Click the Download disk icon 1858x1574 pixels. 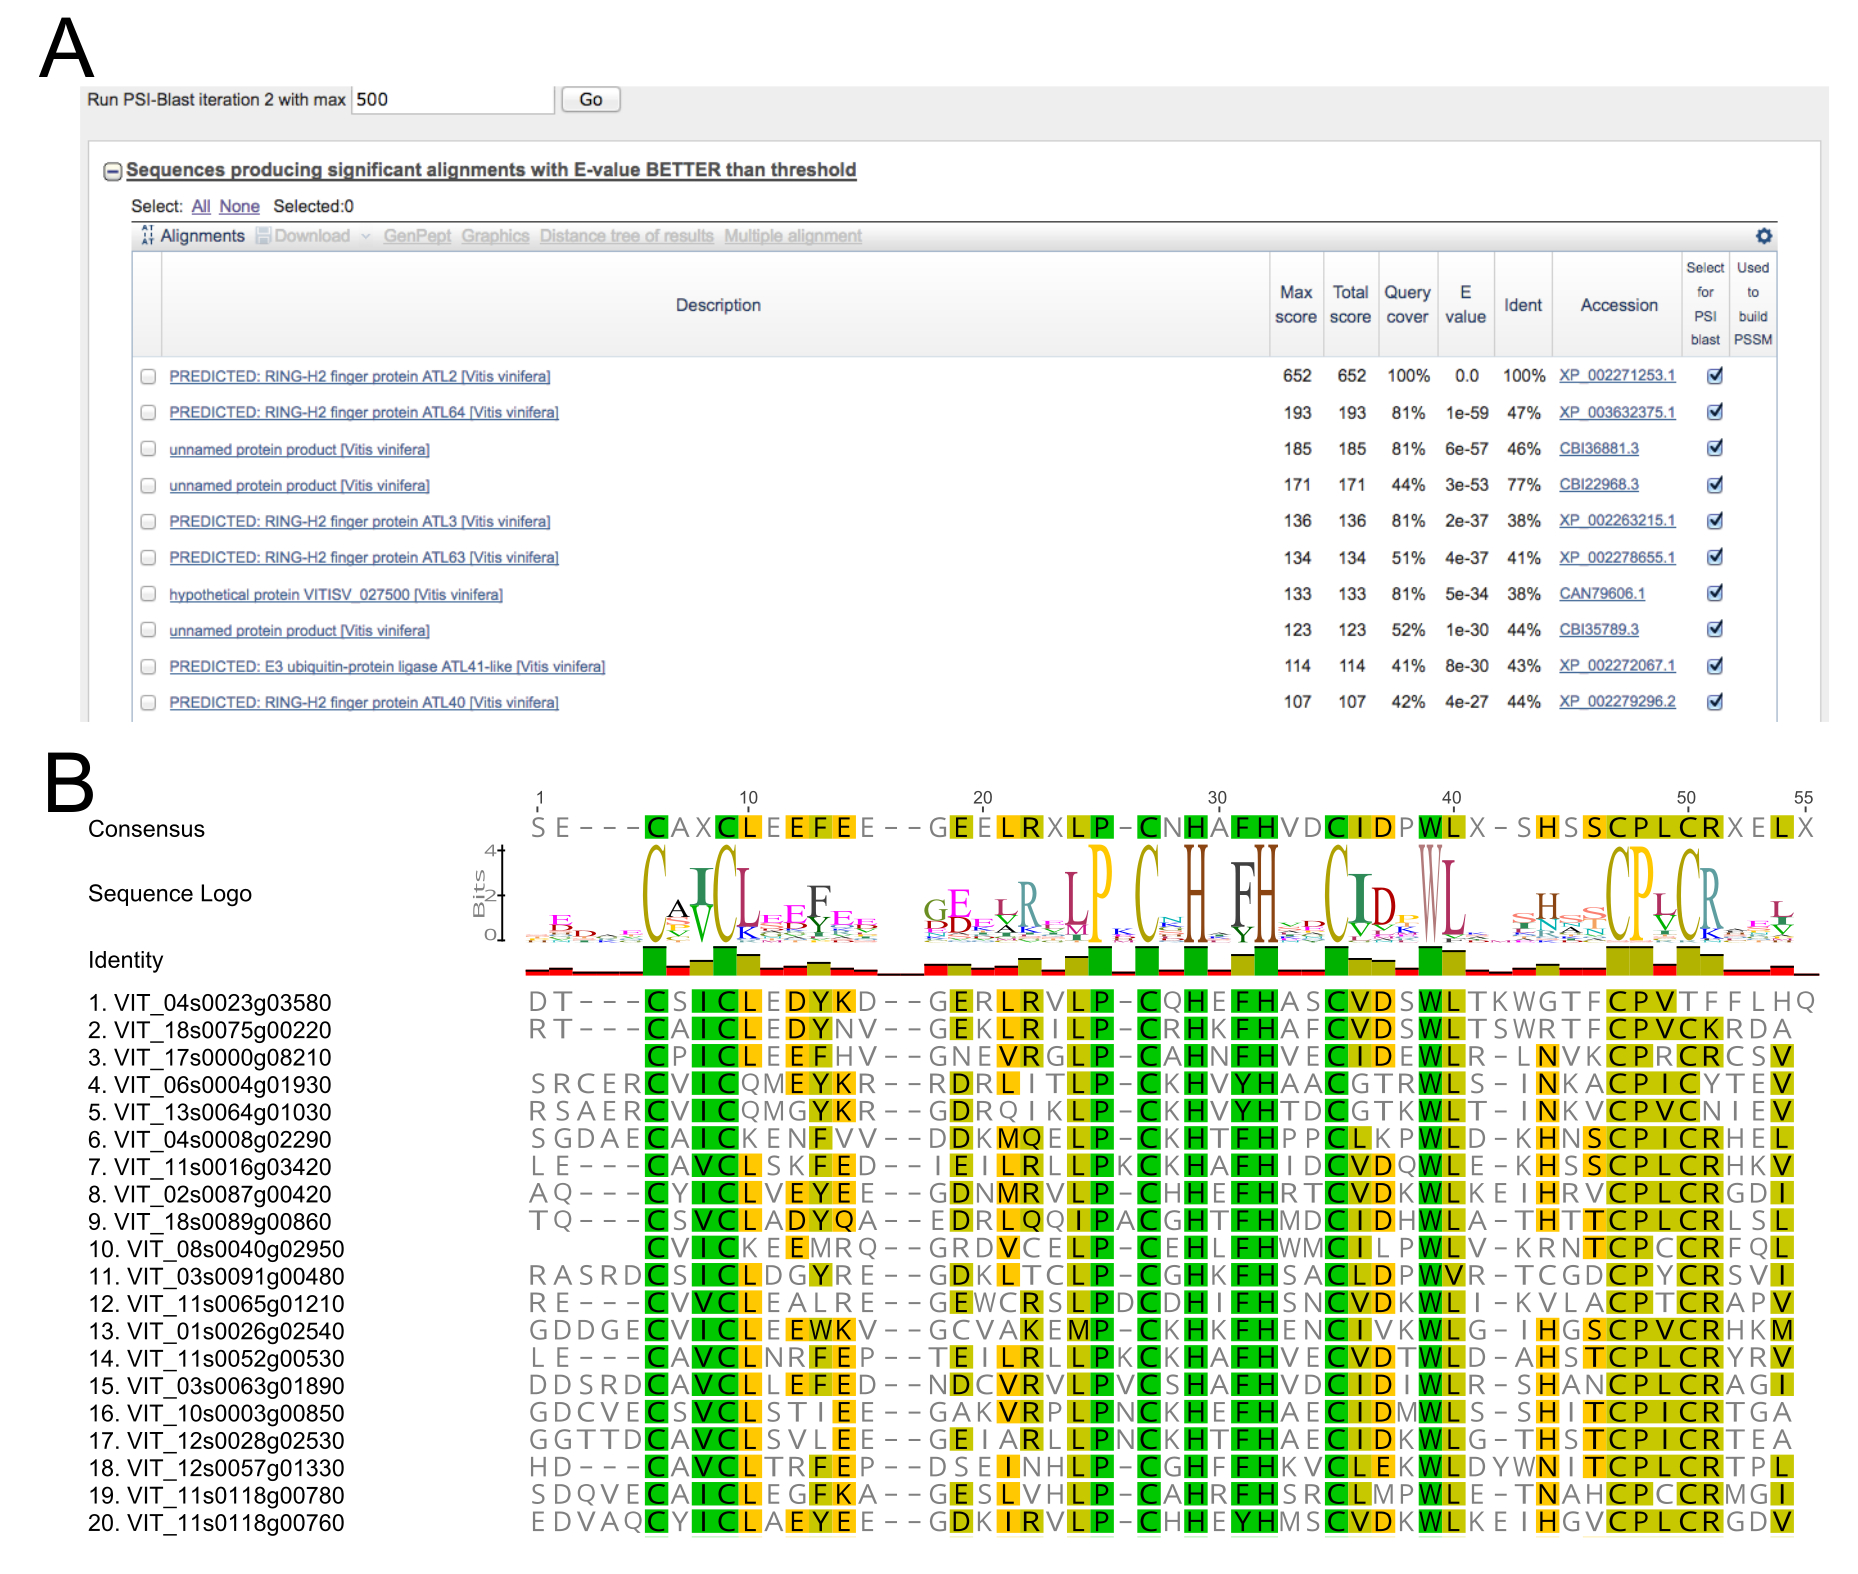(x=263, y=236)
